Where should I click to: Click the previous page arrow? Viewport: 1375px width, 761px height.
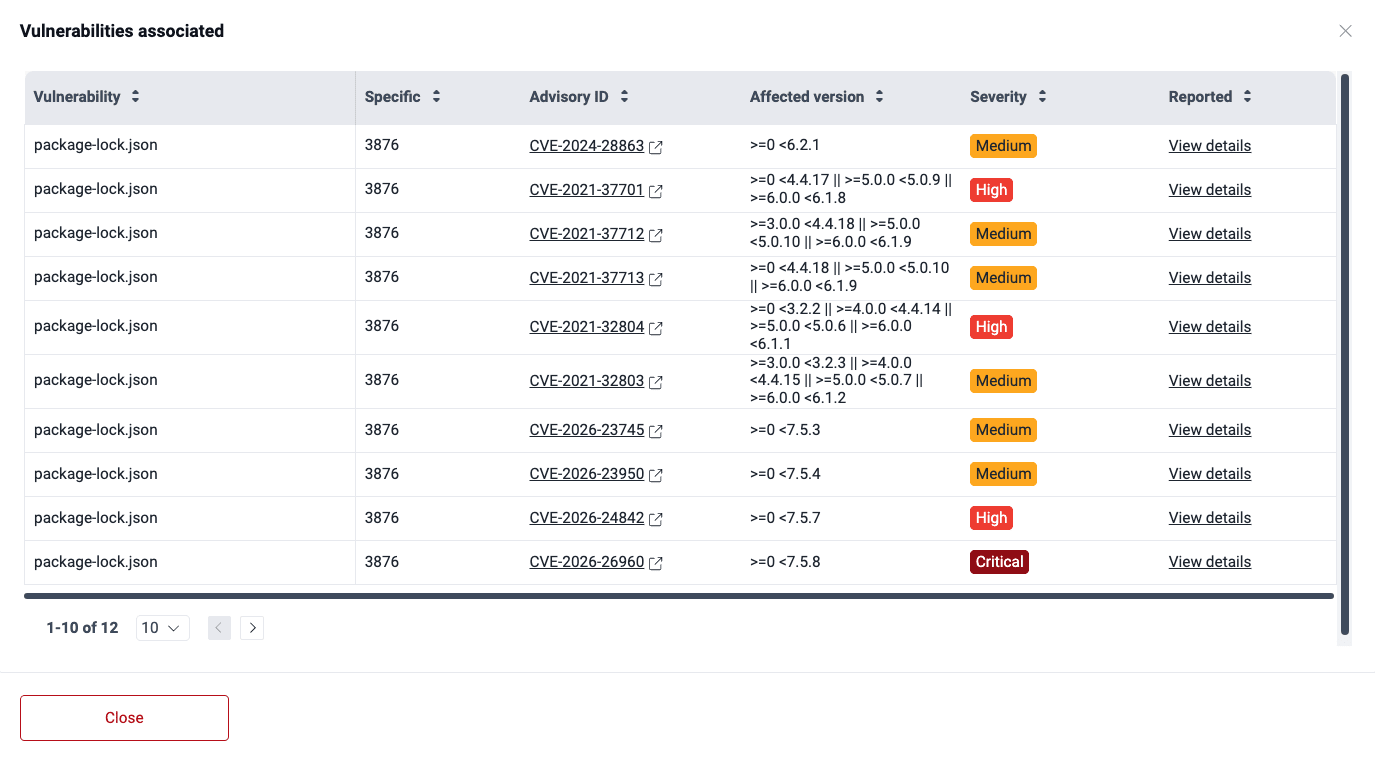click(219, 627)
